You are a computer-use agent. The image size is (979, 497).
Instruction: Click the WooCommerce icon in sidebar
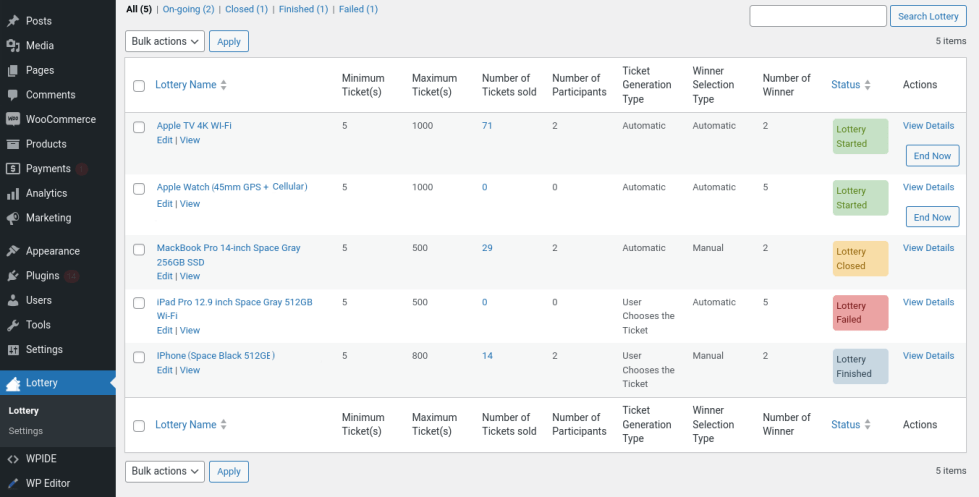pyautogui.click(x=13, y=119)
